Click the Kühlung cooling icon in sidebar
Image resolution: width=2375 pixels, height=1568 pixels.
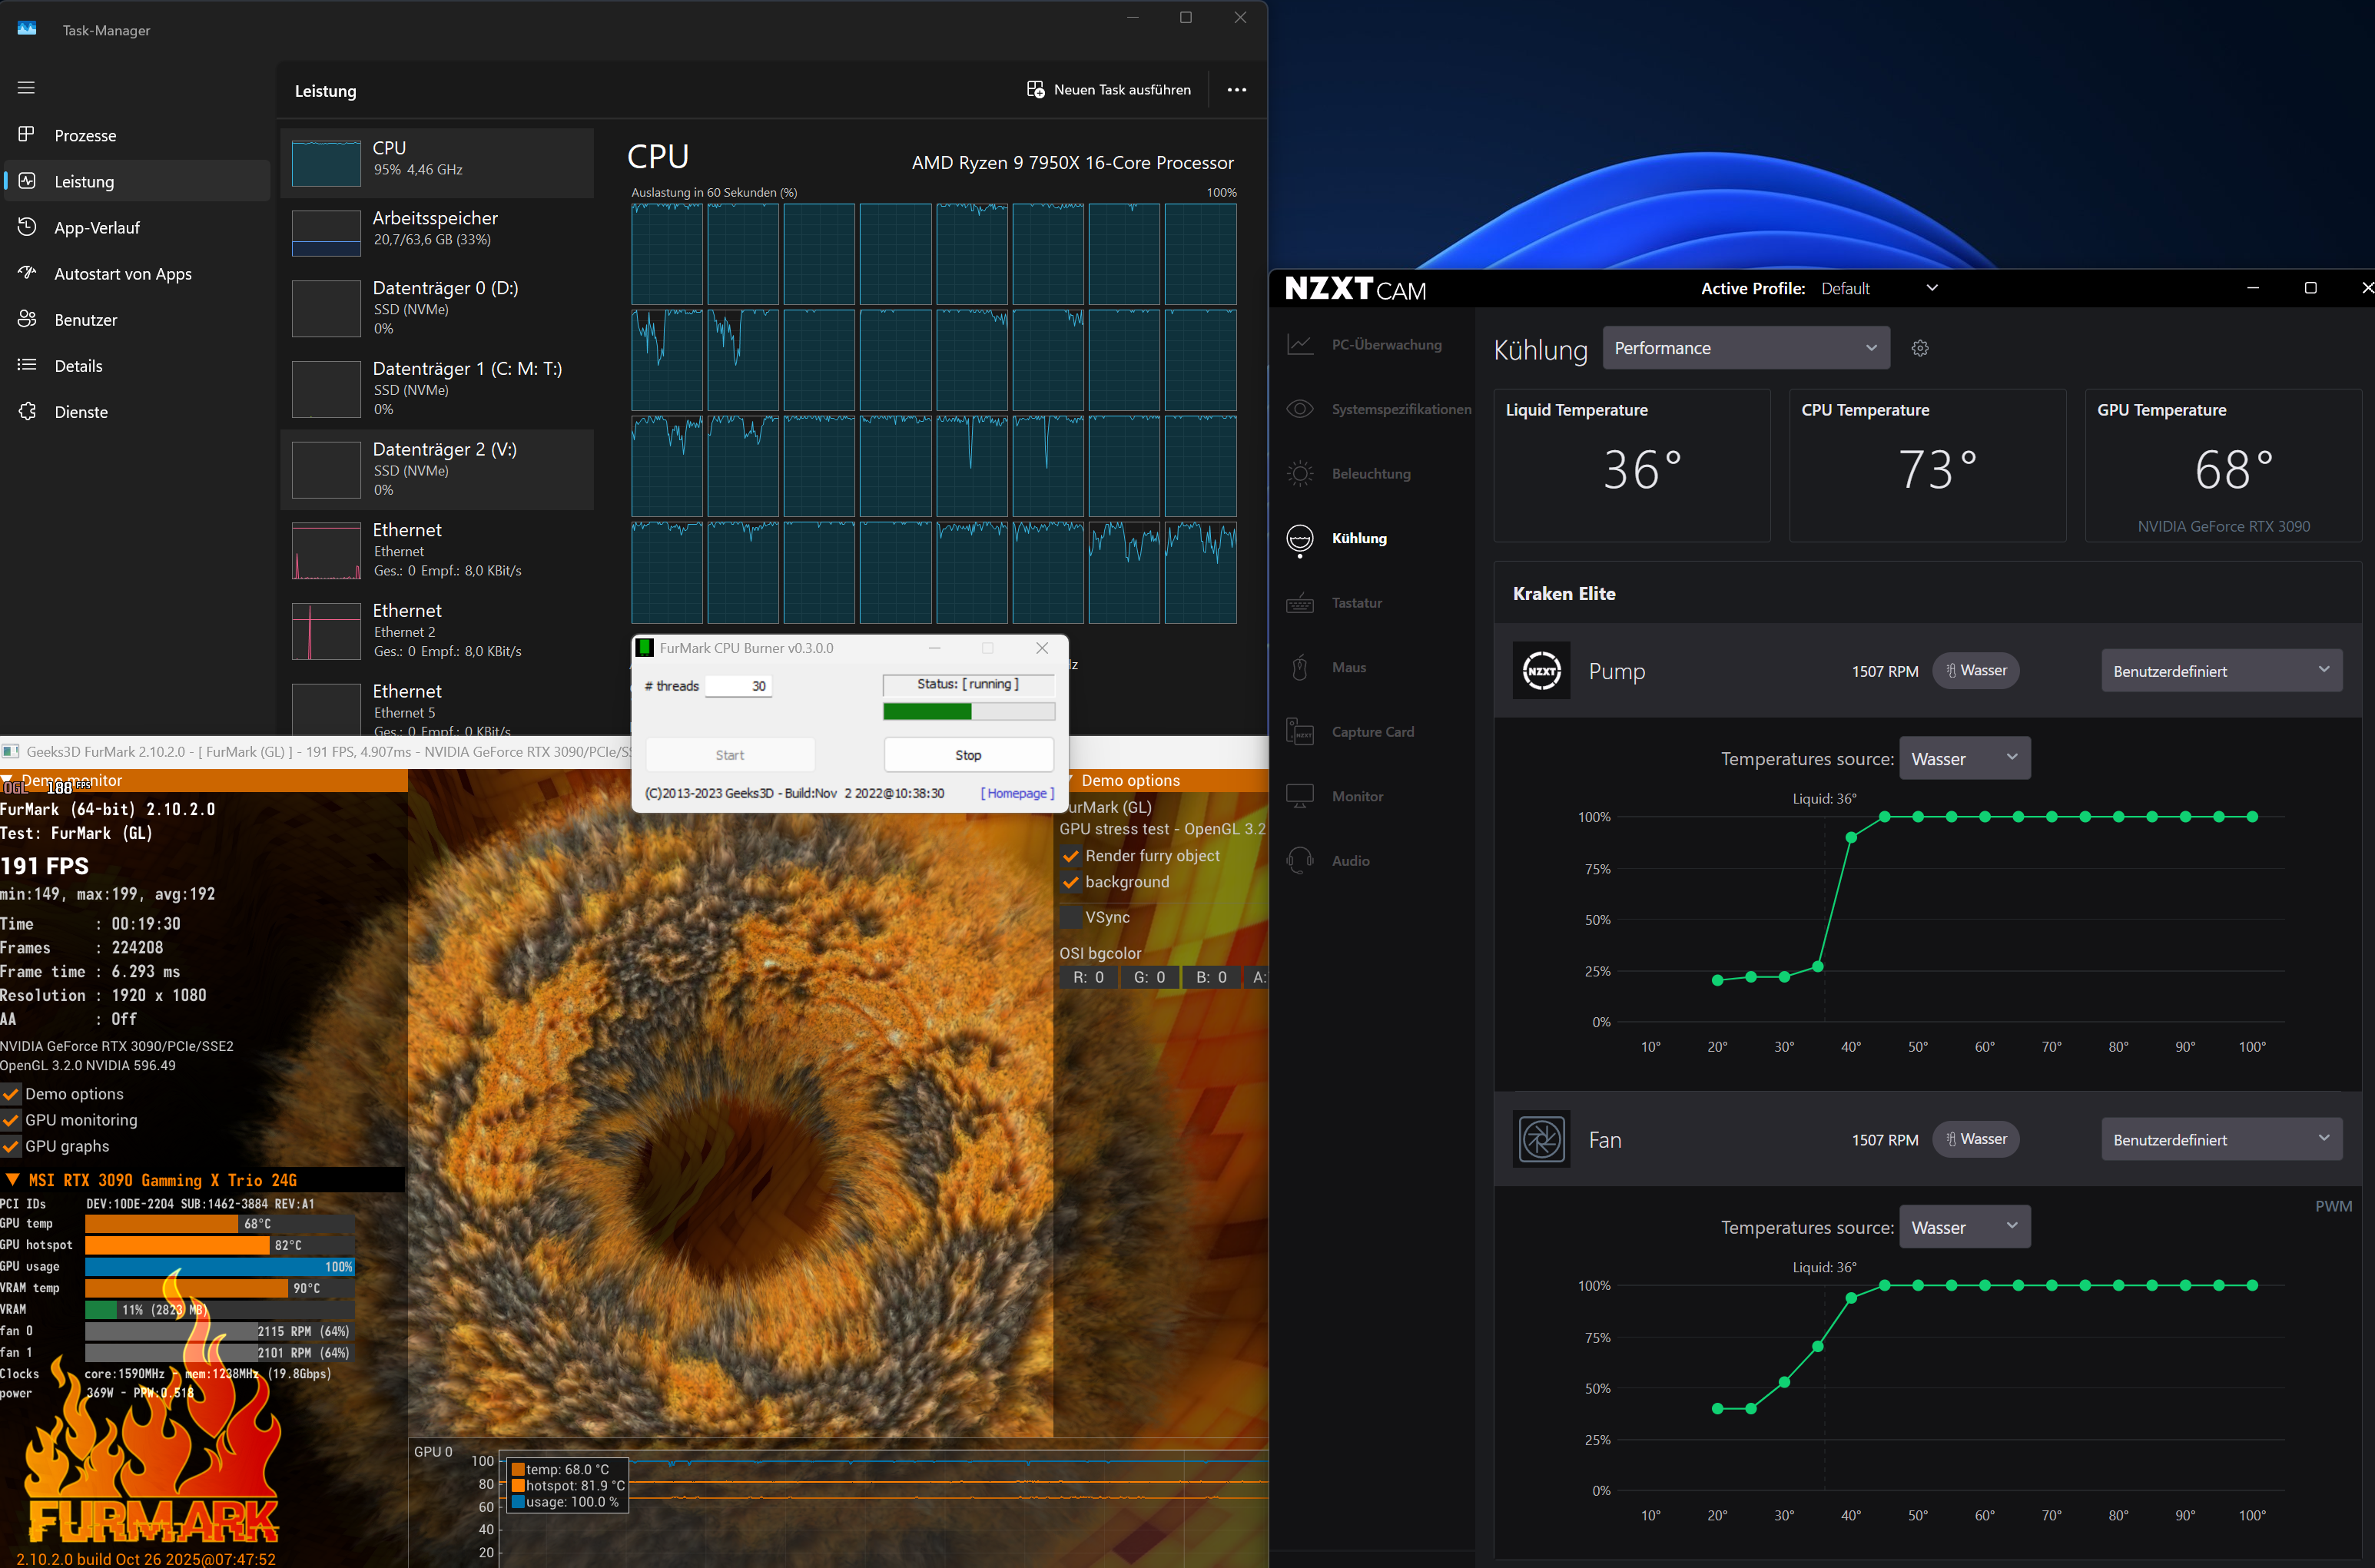(x=1299, y=539)
